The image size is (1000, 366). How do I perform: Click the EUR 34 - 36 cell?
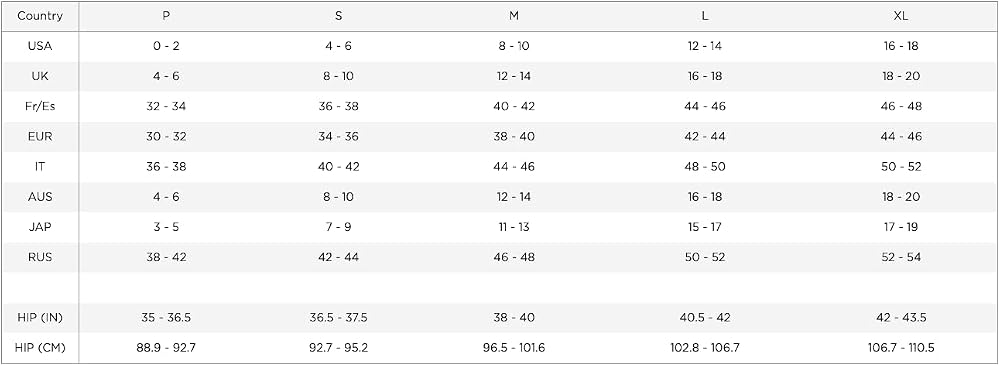coord(339,136)
